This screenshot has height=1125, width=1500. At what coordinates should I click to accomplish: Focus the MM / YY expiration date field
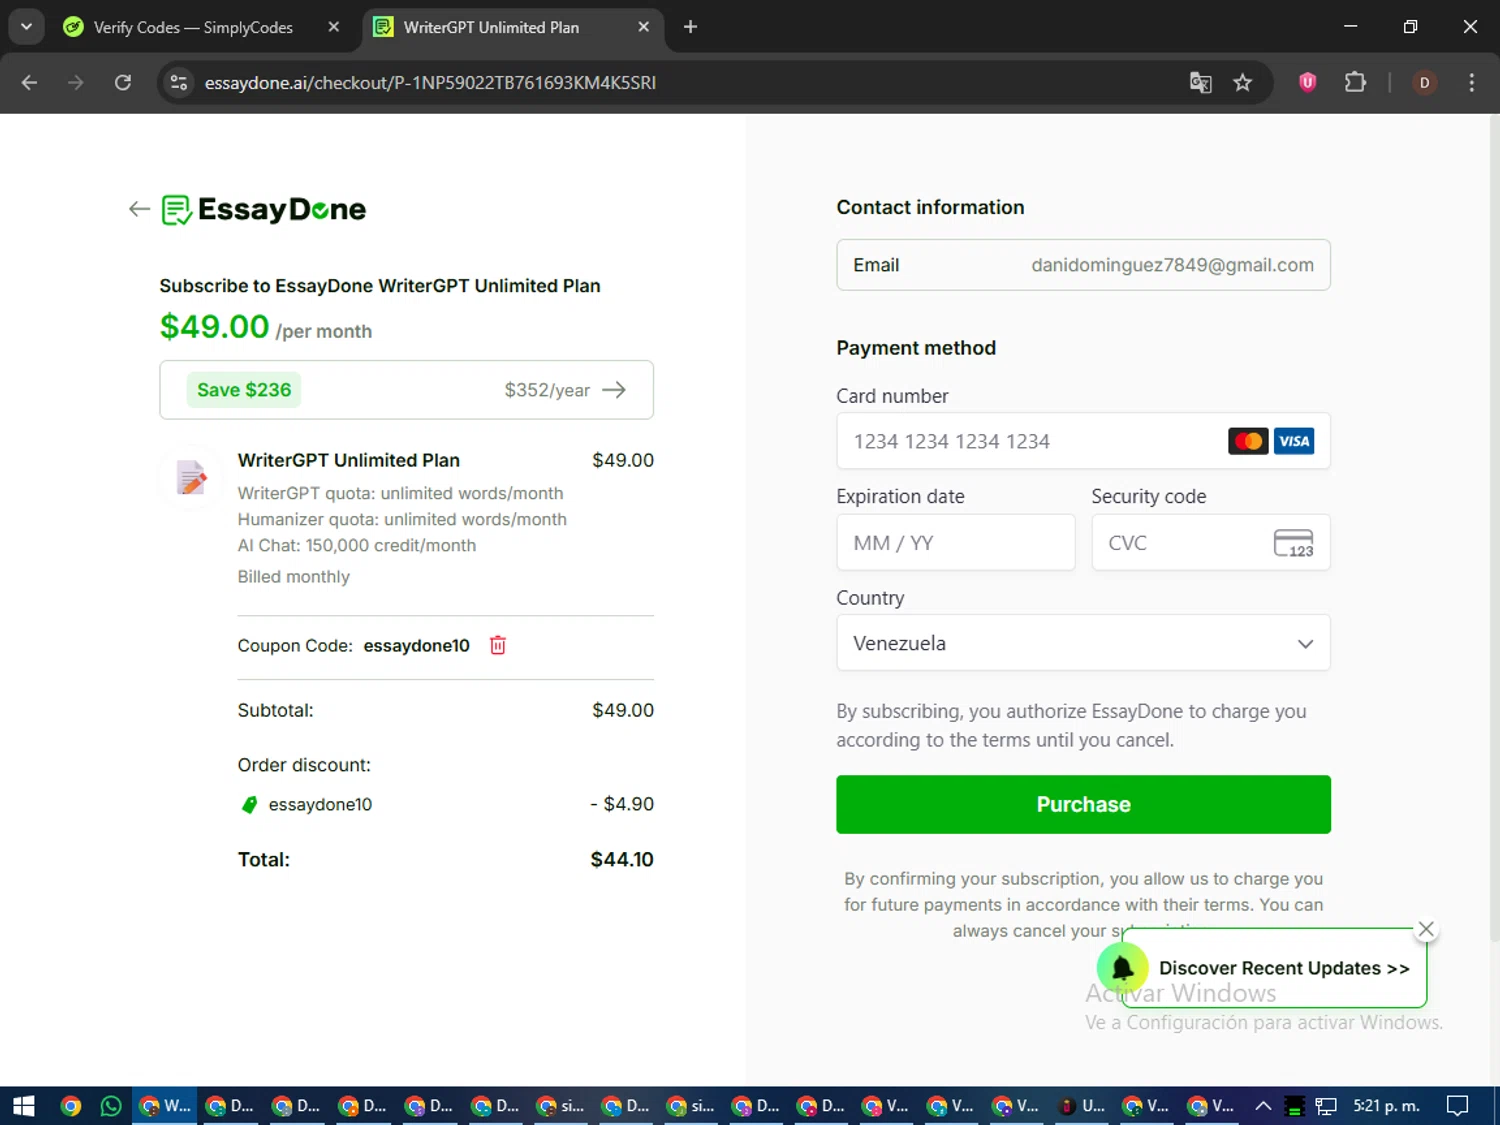click(956, 543)
